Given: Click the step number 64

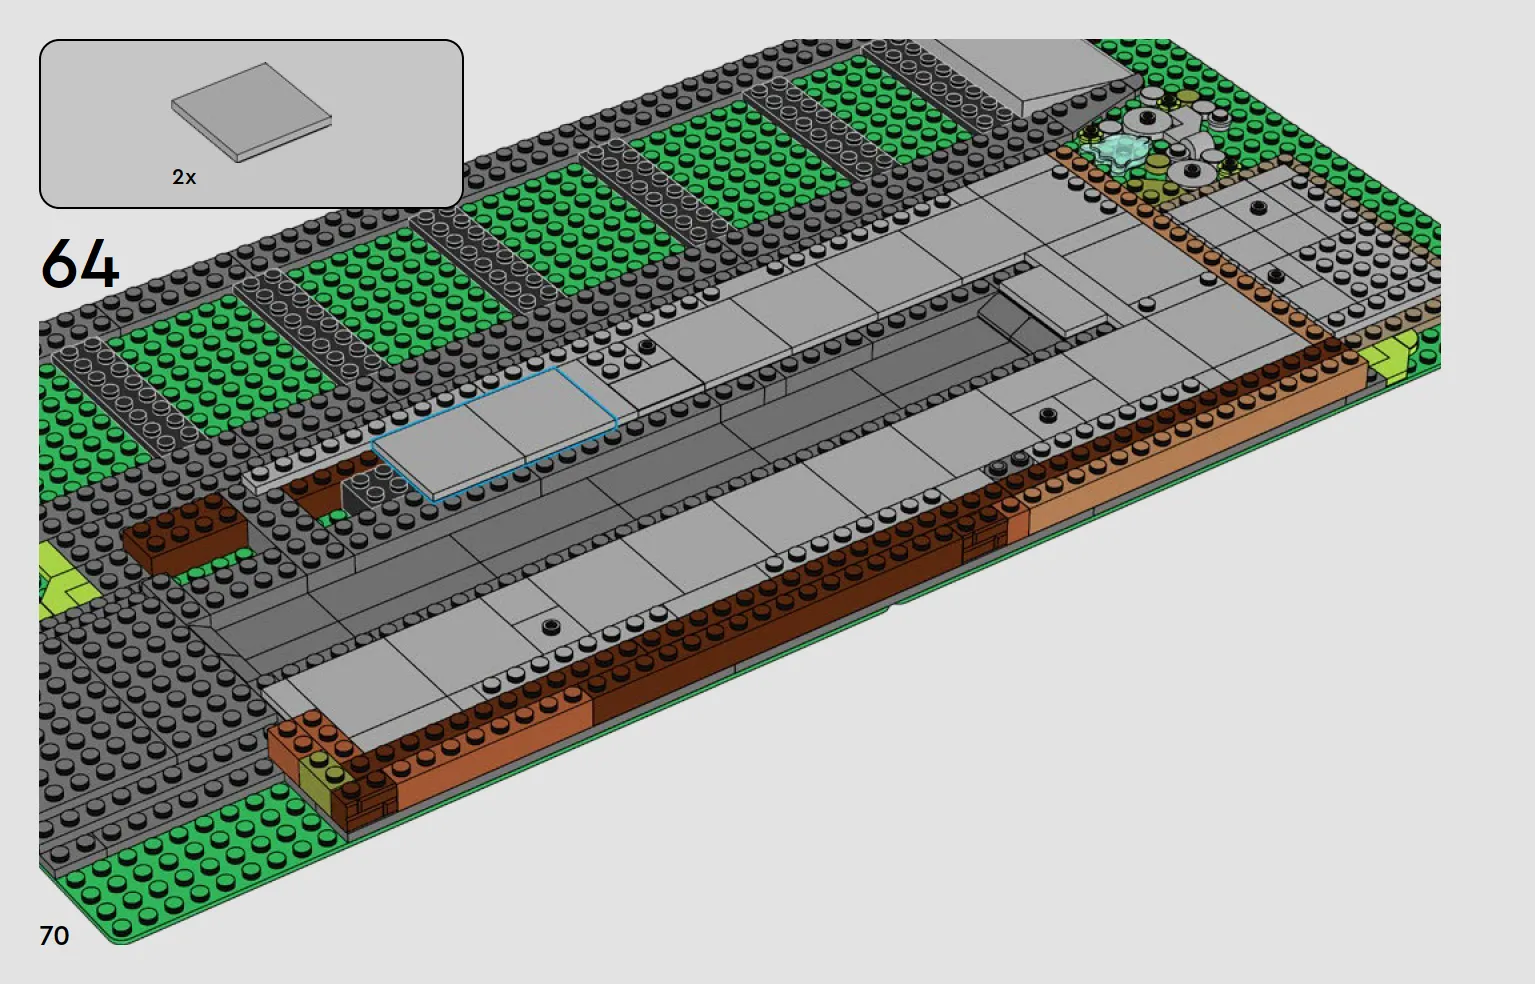Looking at the screenshot, I should (80, 264).
